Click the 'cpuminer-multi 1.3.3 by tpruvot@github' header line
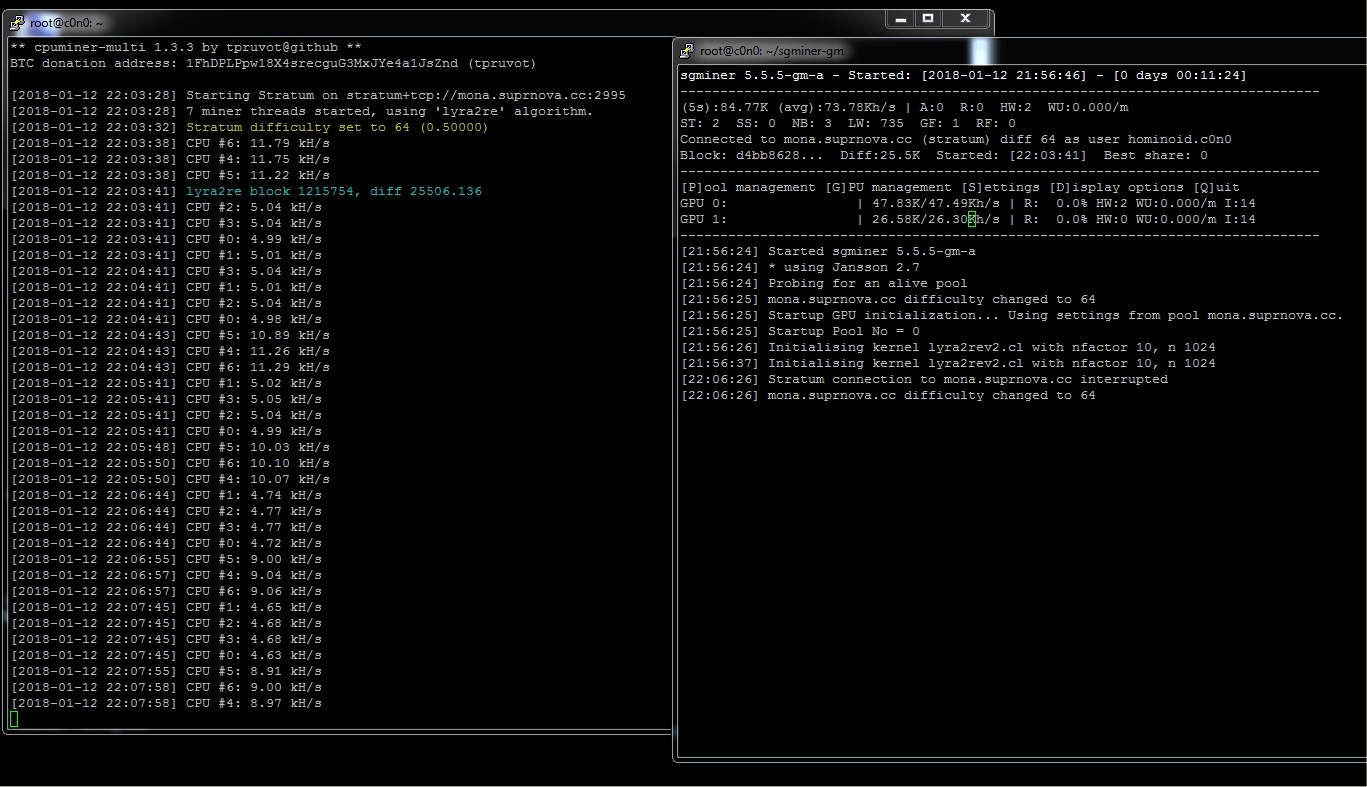The image size is (1367, 787). coord(186,47)
